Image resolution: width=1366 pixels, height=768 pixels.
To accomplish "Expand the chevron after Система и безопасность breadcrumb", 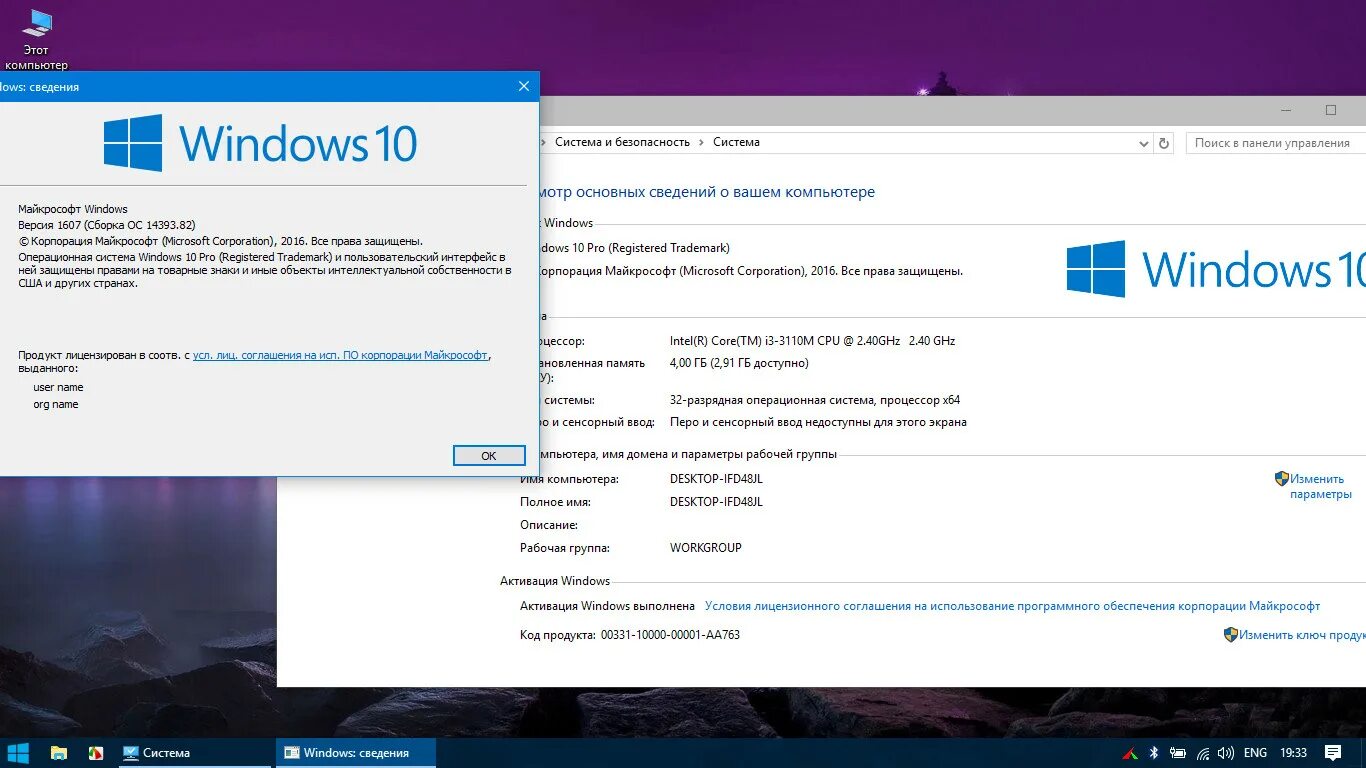I will pyautogui.click(x=702, y=142).
